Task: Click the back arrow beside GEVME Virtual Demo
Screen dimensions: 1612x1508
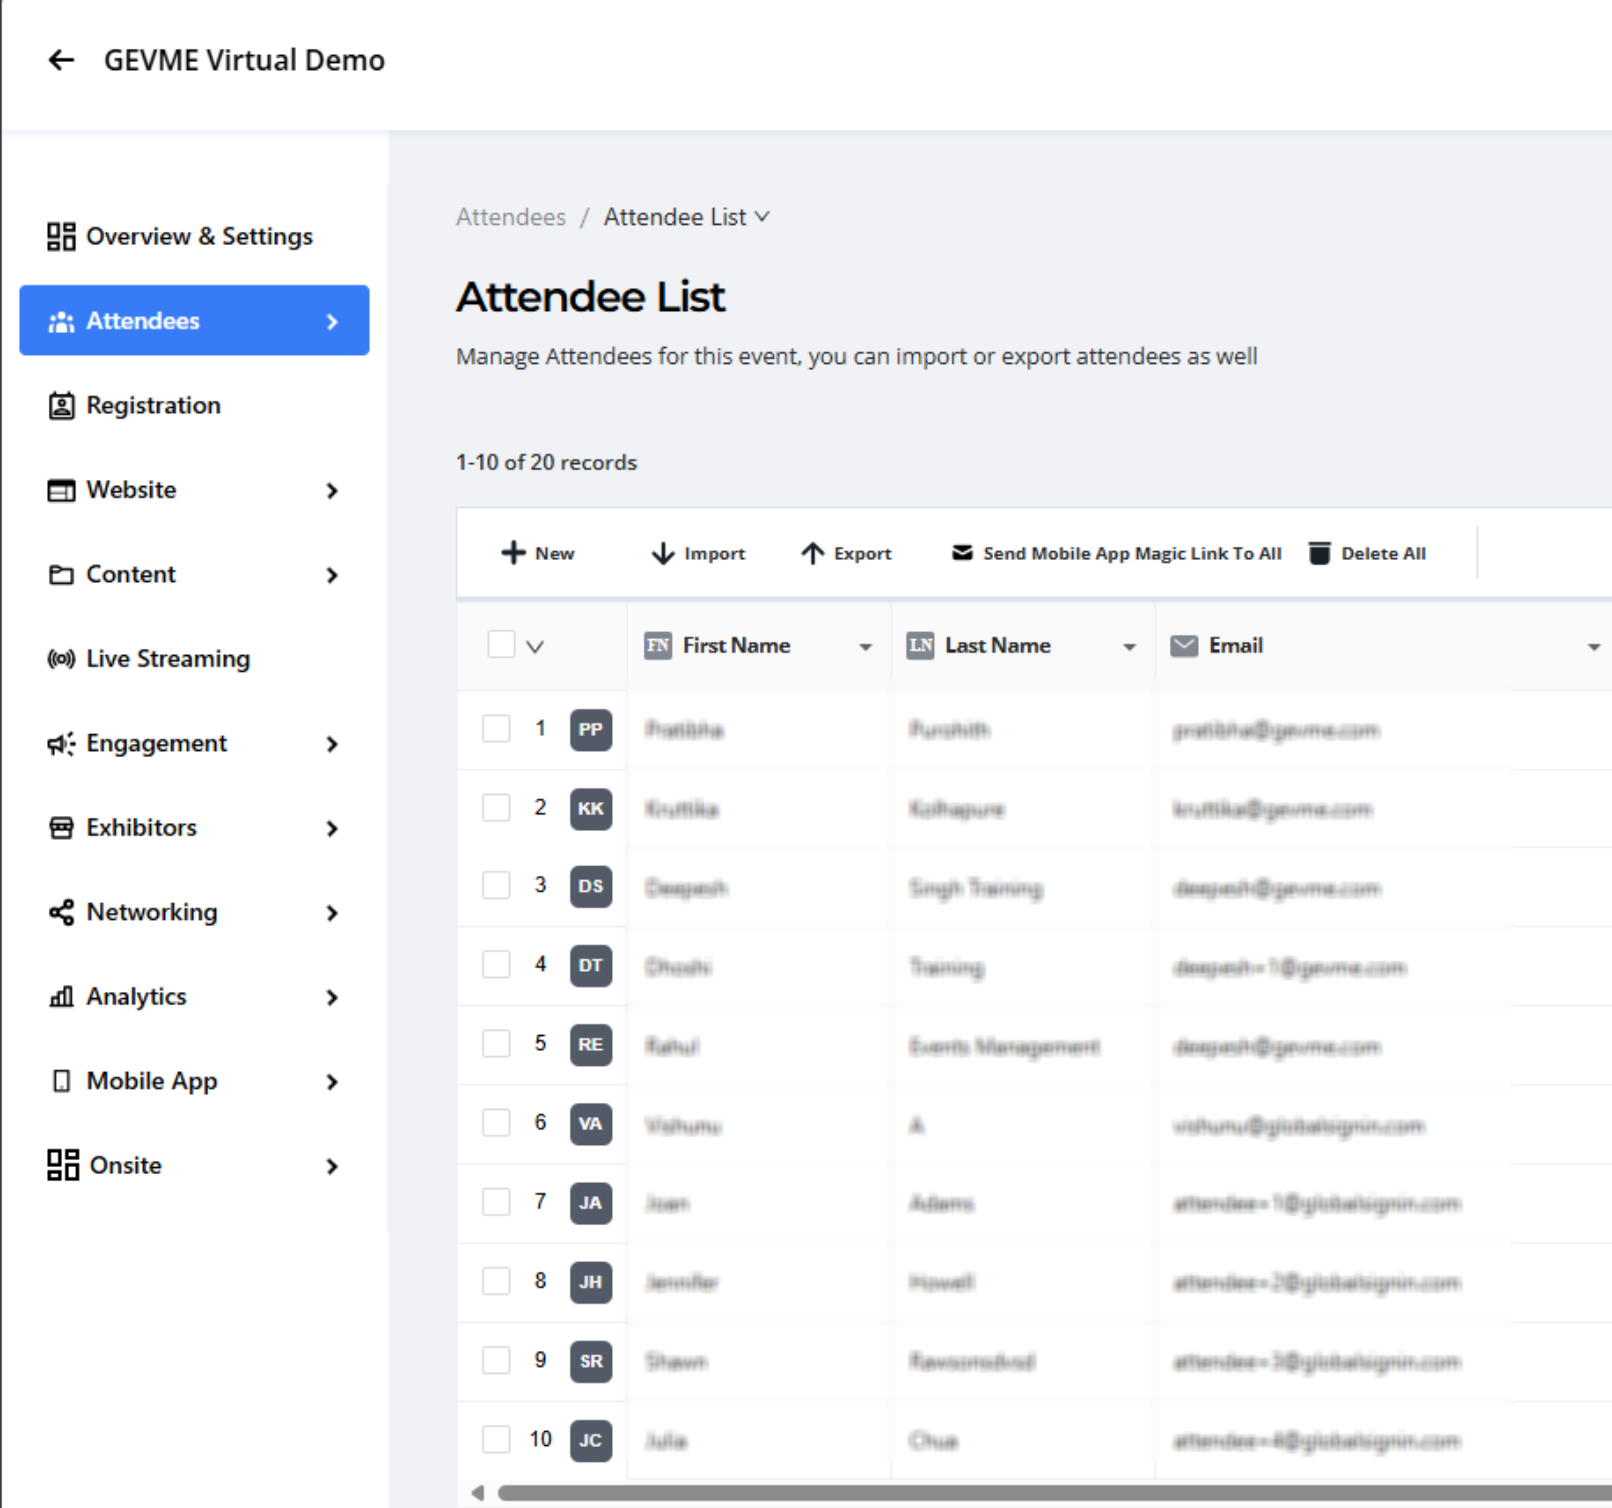Action: coord(62,60)
